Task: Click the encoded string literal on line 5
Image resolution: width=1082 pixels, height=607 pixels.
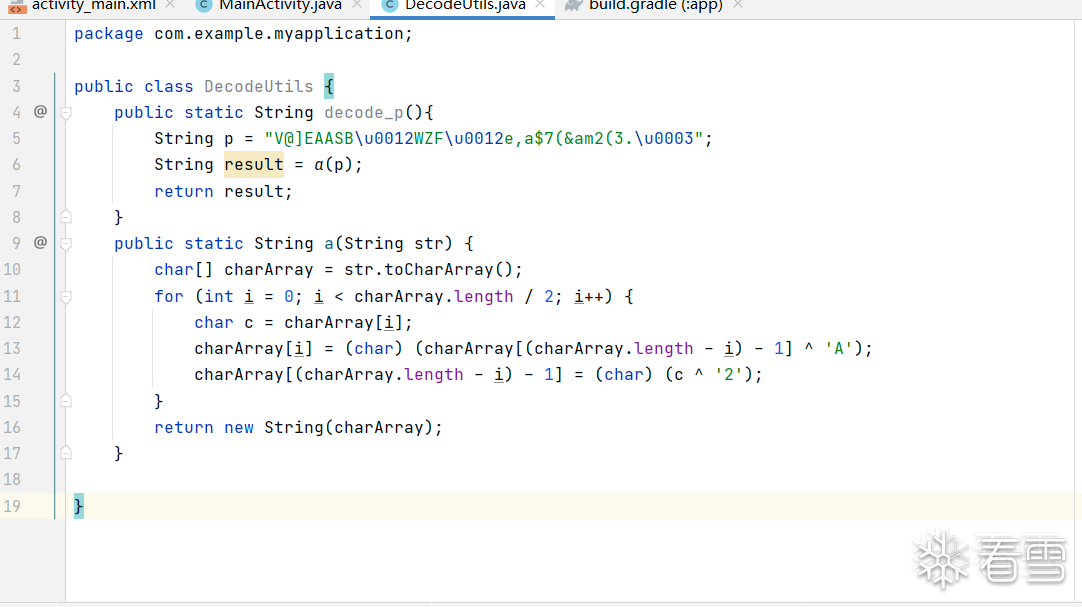Action: [484, 139]
